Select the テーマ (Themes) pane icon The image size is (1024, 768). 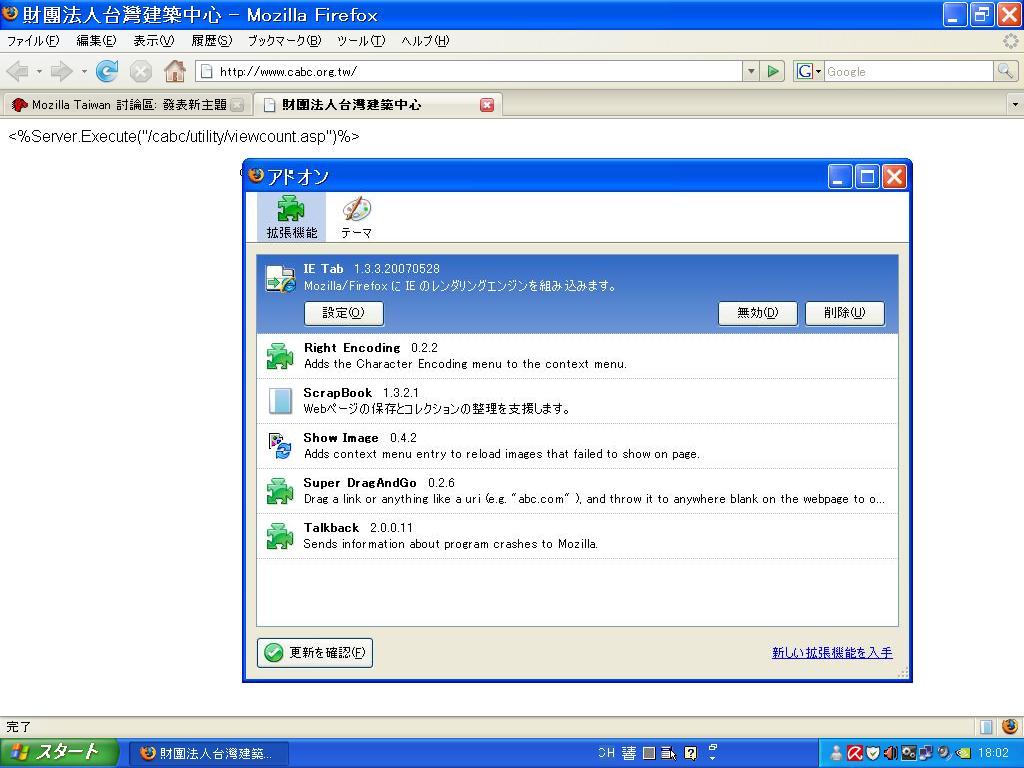[356, 217]
